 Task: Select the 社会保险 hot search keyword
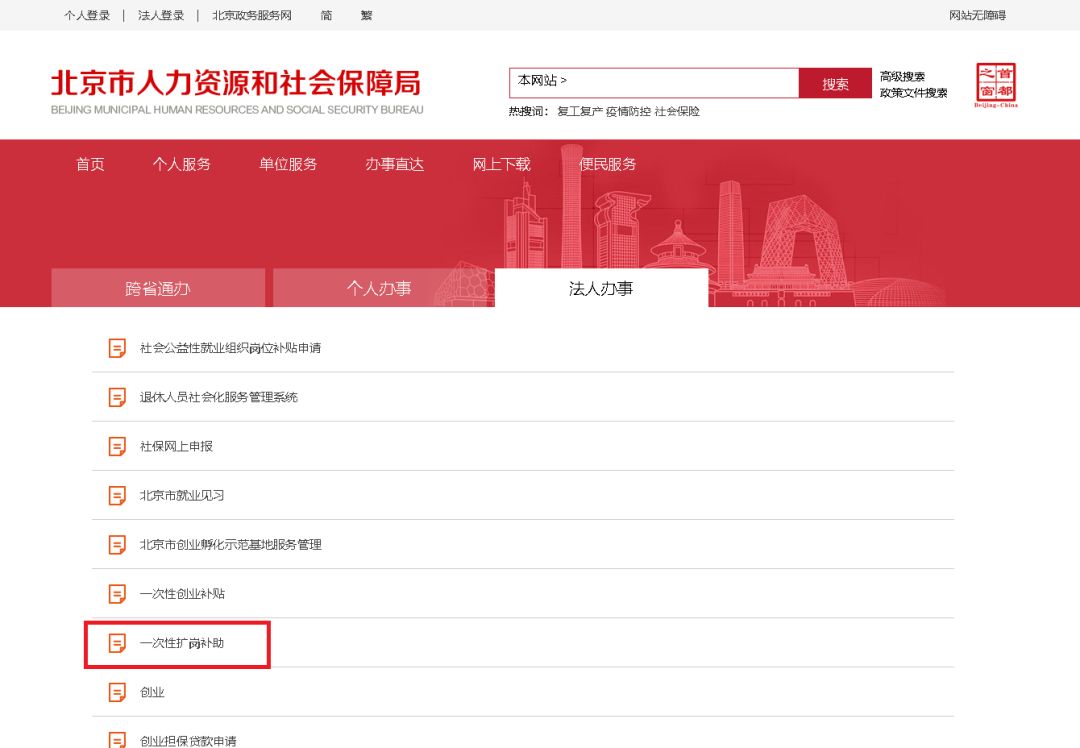677,111
